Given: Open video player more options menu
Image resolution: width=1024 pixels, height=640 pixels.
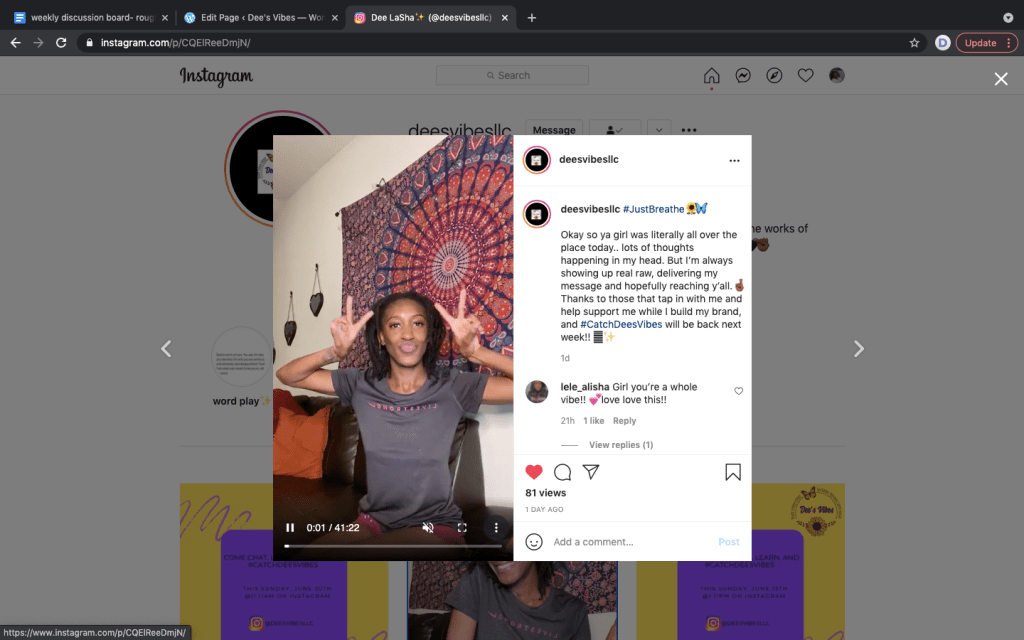Looking at the screenshot, I should point(496,528).
